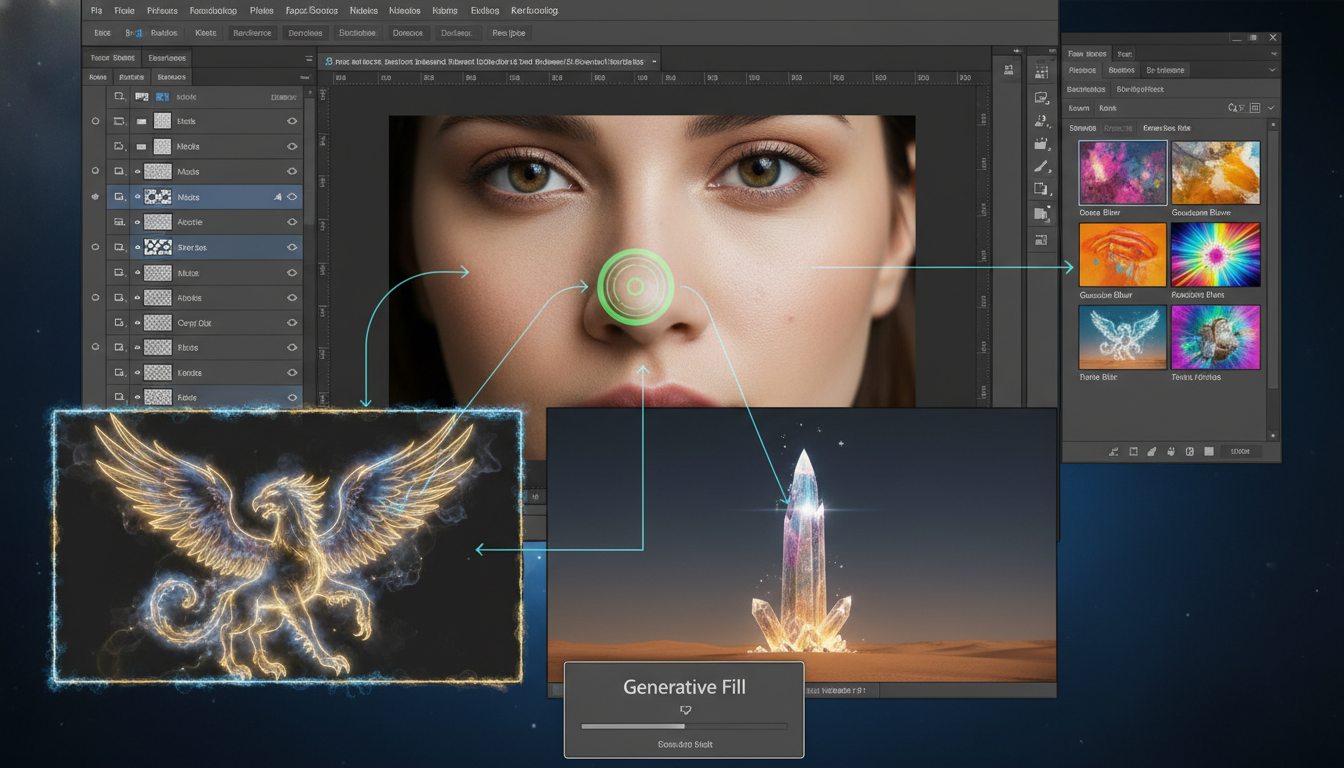Image resolution: width=1344 pixels, height=768 pixels.
Task: Open the dropdown chevron next to the search field
Action: (x=1271, y=108)
